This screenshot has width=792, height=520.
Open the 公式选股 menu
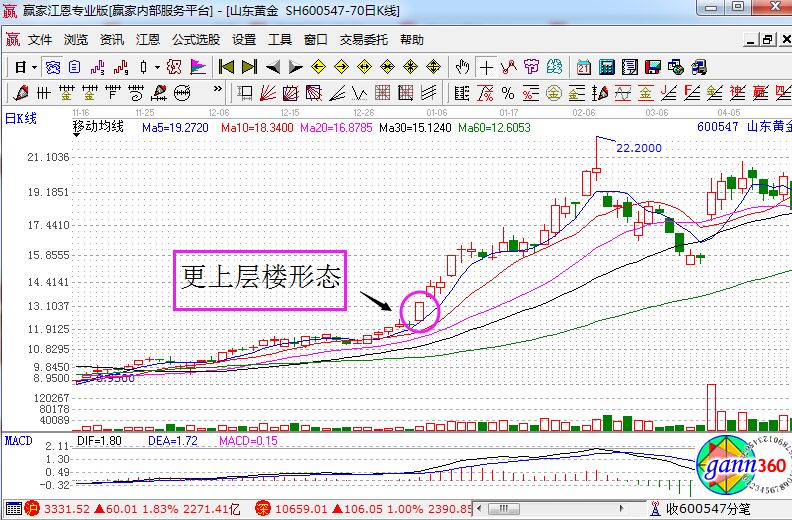[195, 40]
